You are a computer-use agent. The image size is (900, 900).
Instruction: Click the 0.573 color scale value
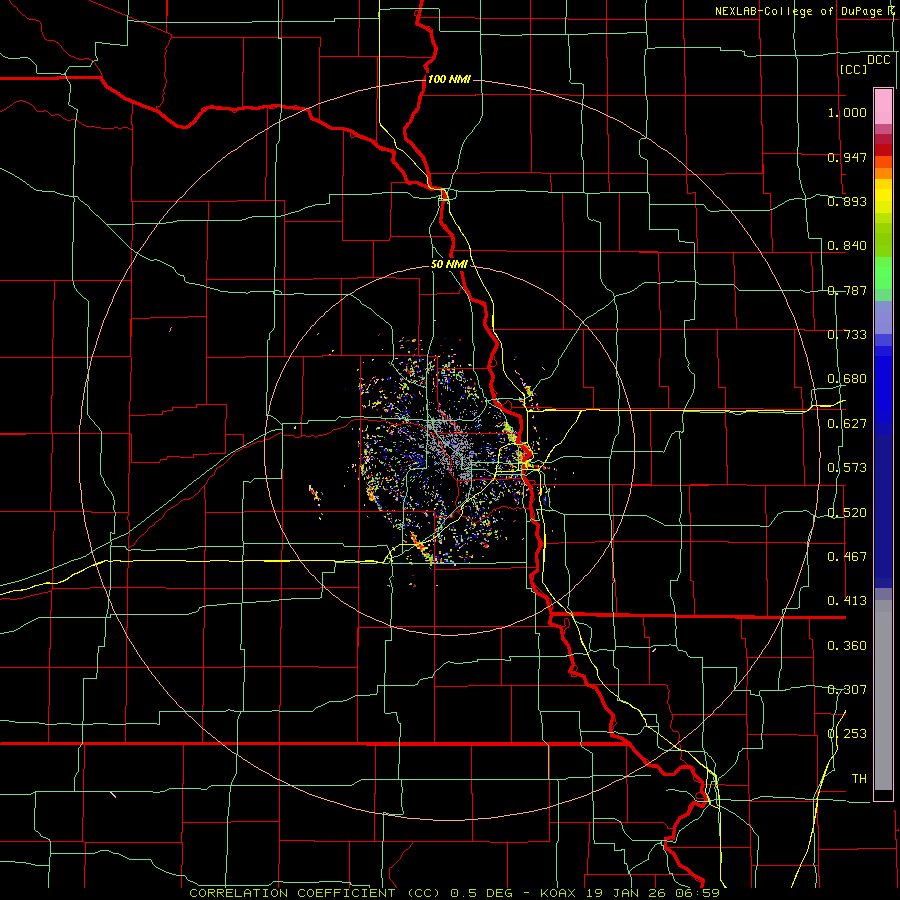coord(847,468)
